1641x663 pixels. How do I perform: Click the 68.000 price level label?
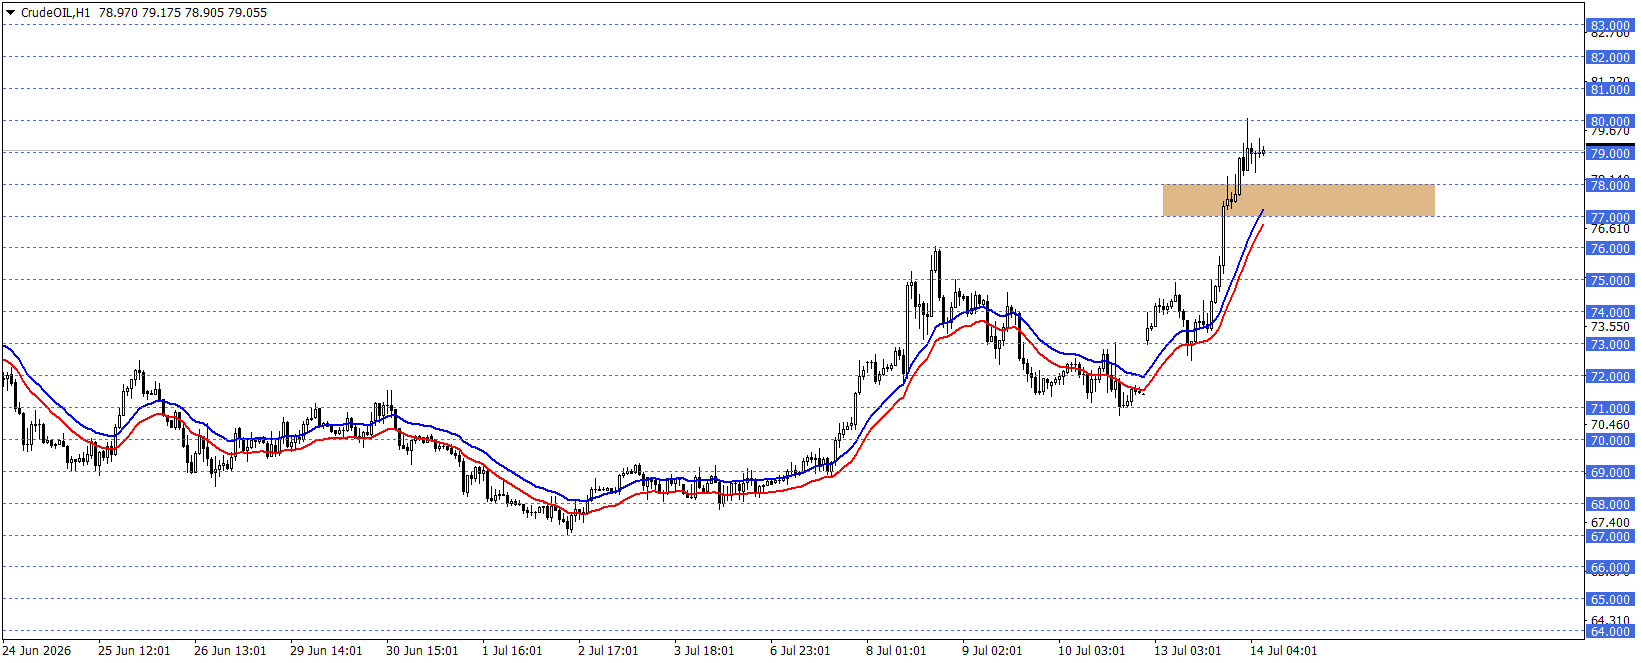[x=1610, y=505]
